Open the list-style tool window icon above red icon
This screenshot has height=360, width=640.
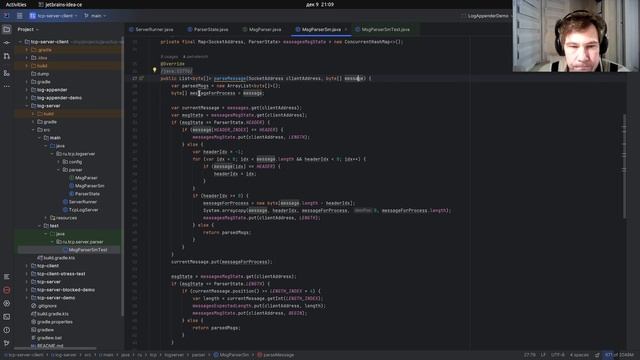point(7,277)
